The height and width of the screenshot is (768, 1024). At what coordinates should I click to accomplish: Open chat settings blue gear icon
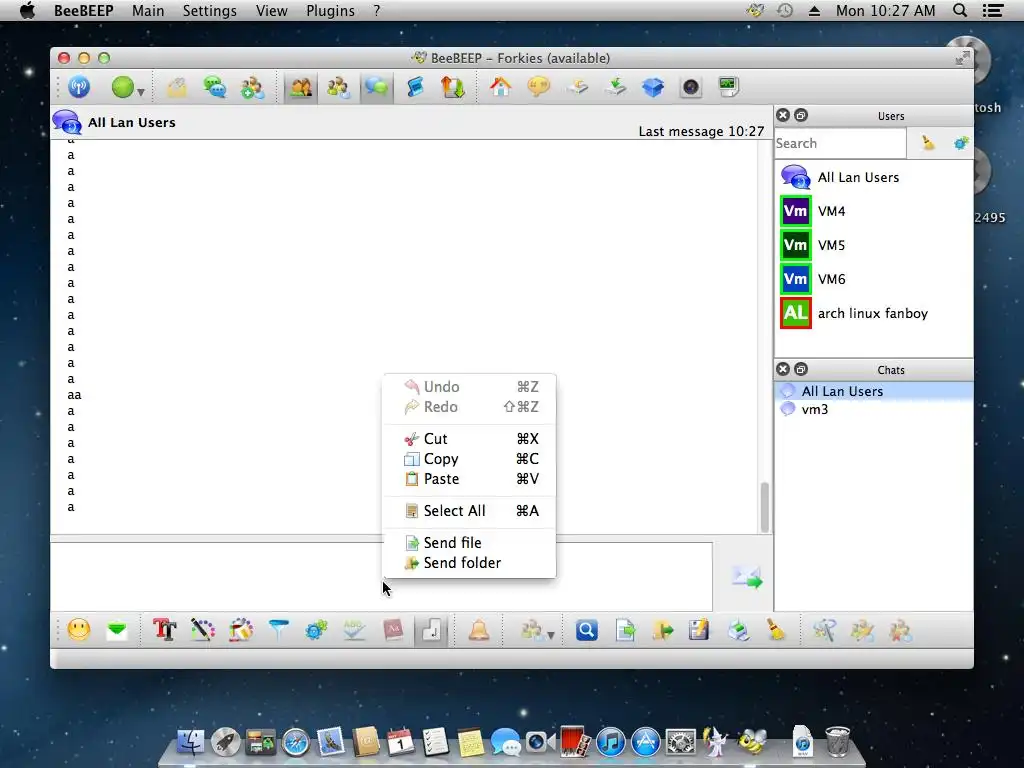point(316,630)
